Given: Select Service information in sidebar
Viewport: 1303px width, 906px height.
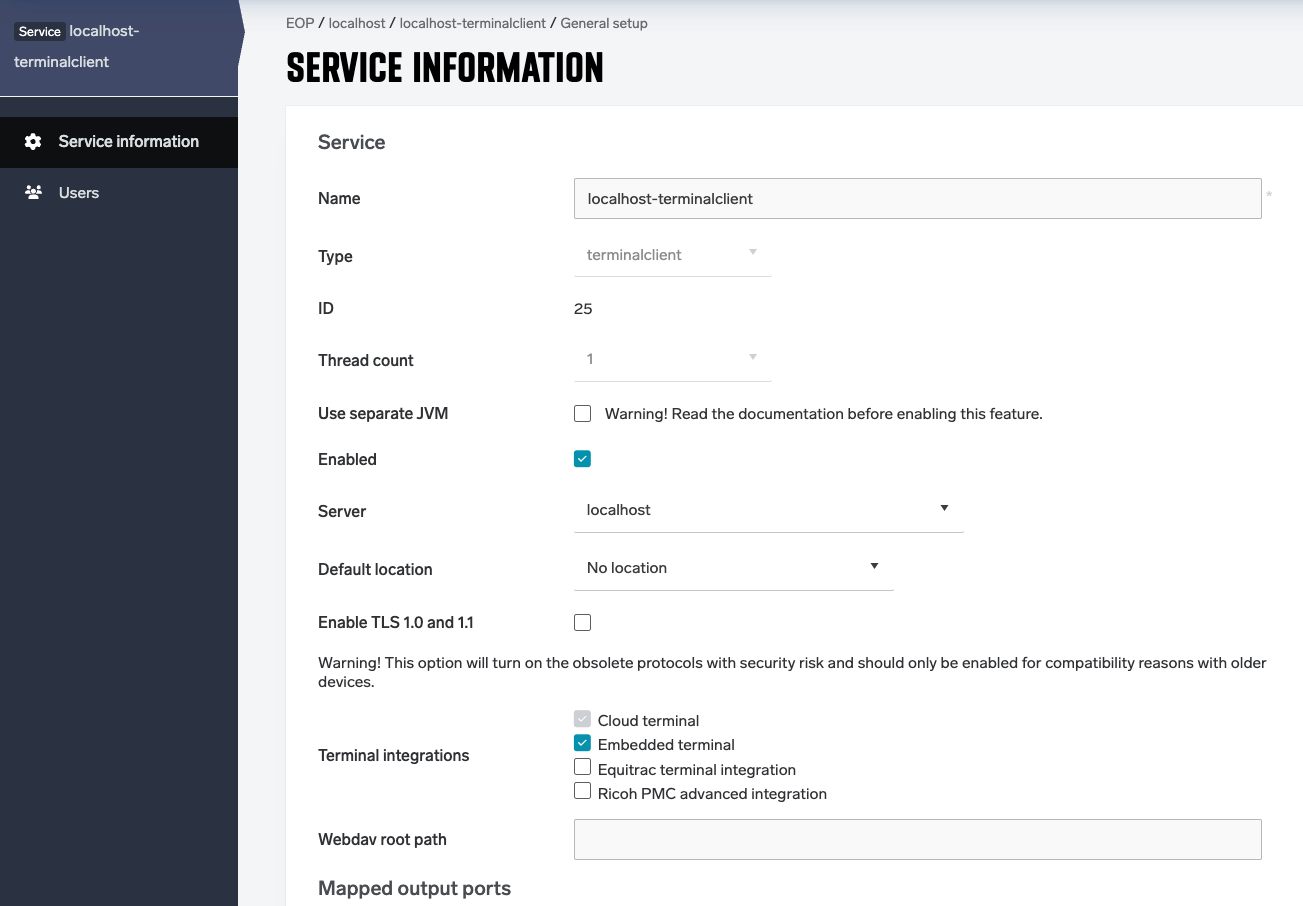Looking at the screenshot, I should tap(128, 142).
